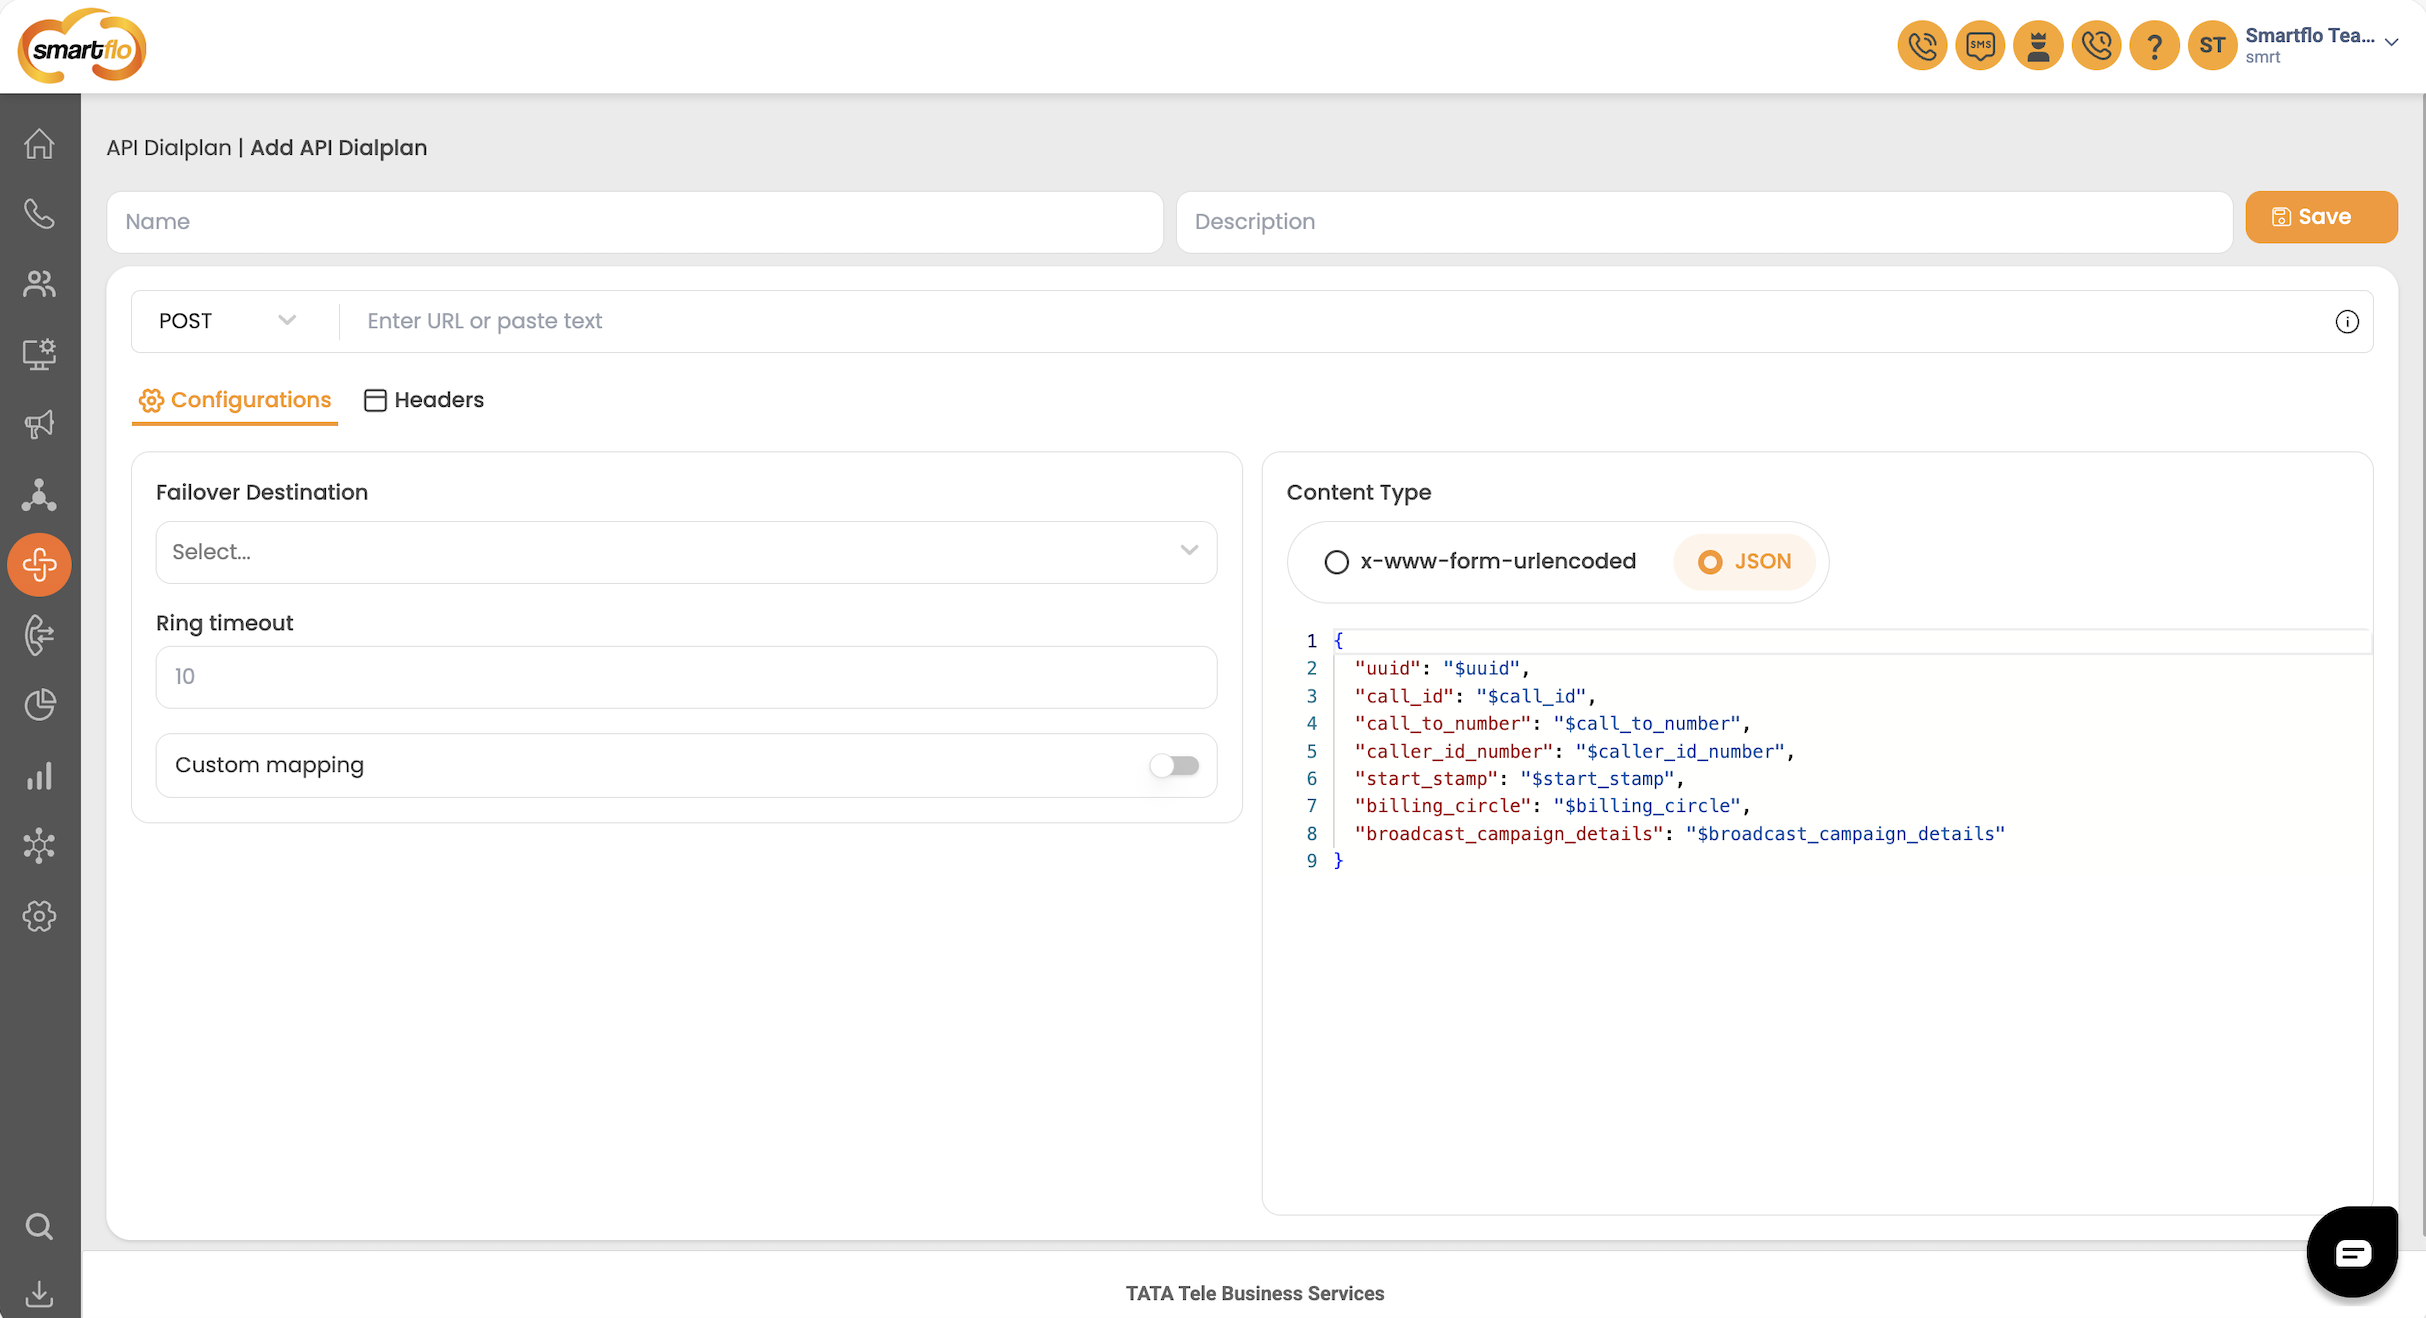Click the SMS header icon
This screenshot has width=2426, height=1318.
[1980, 45]
